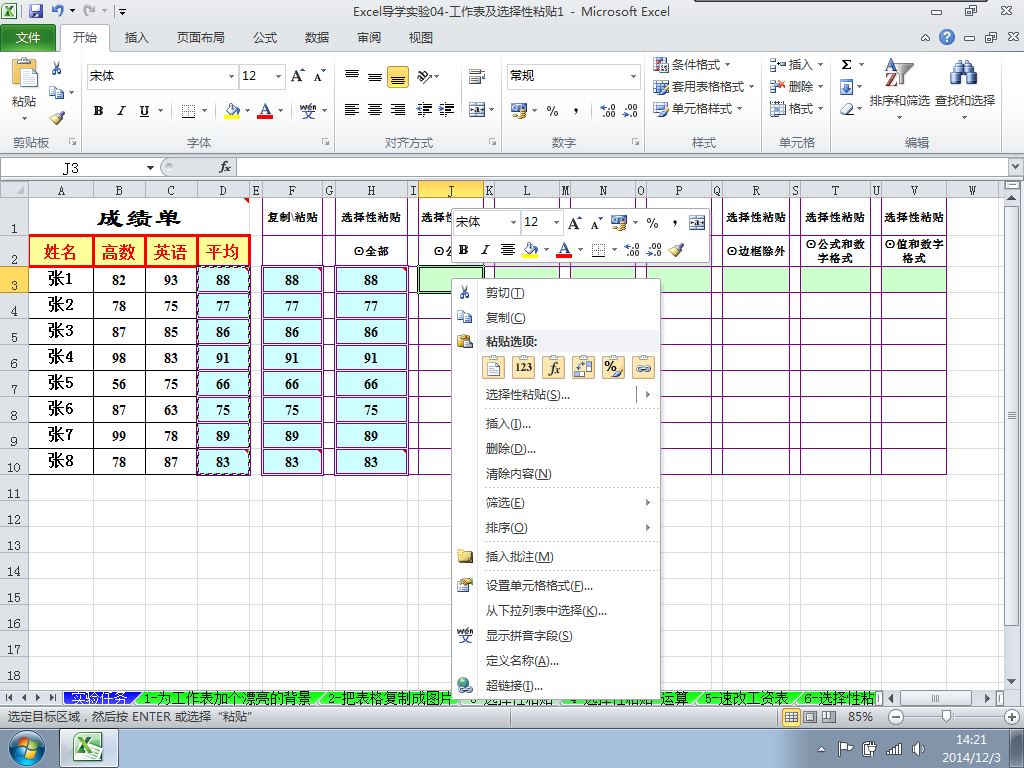
Task: Choose Paste Formatting (%) paste option
Action: [613, 368]
